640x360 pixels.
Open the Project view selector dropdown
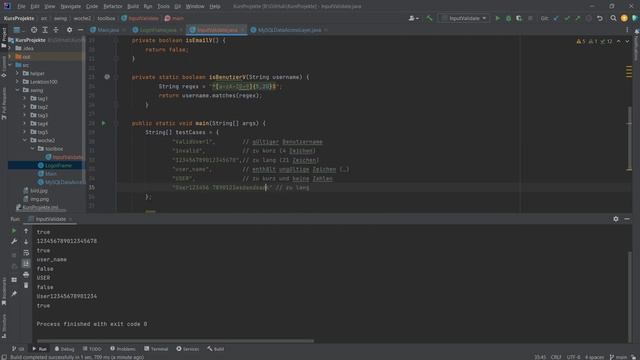18,30
